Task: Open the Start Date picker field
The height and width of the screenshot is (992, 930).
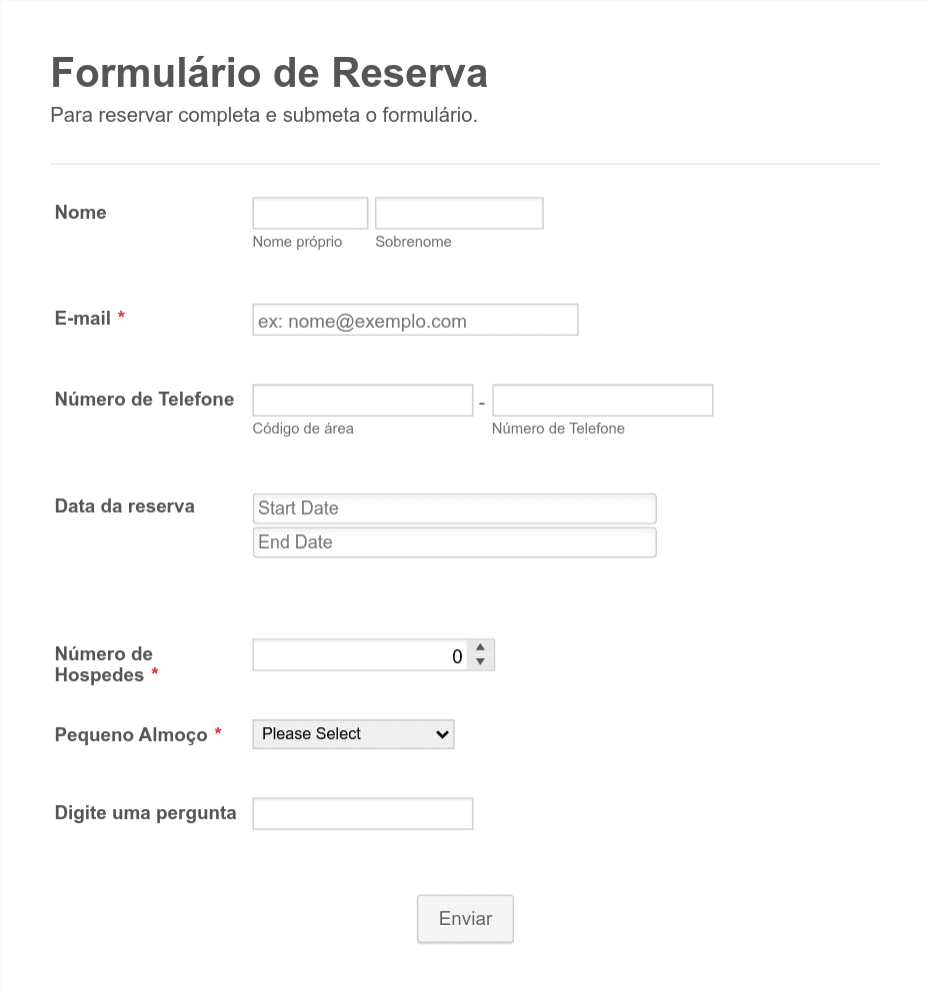Action: 454,508
